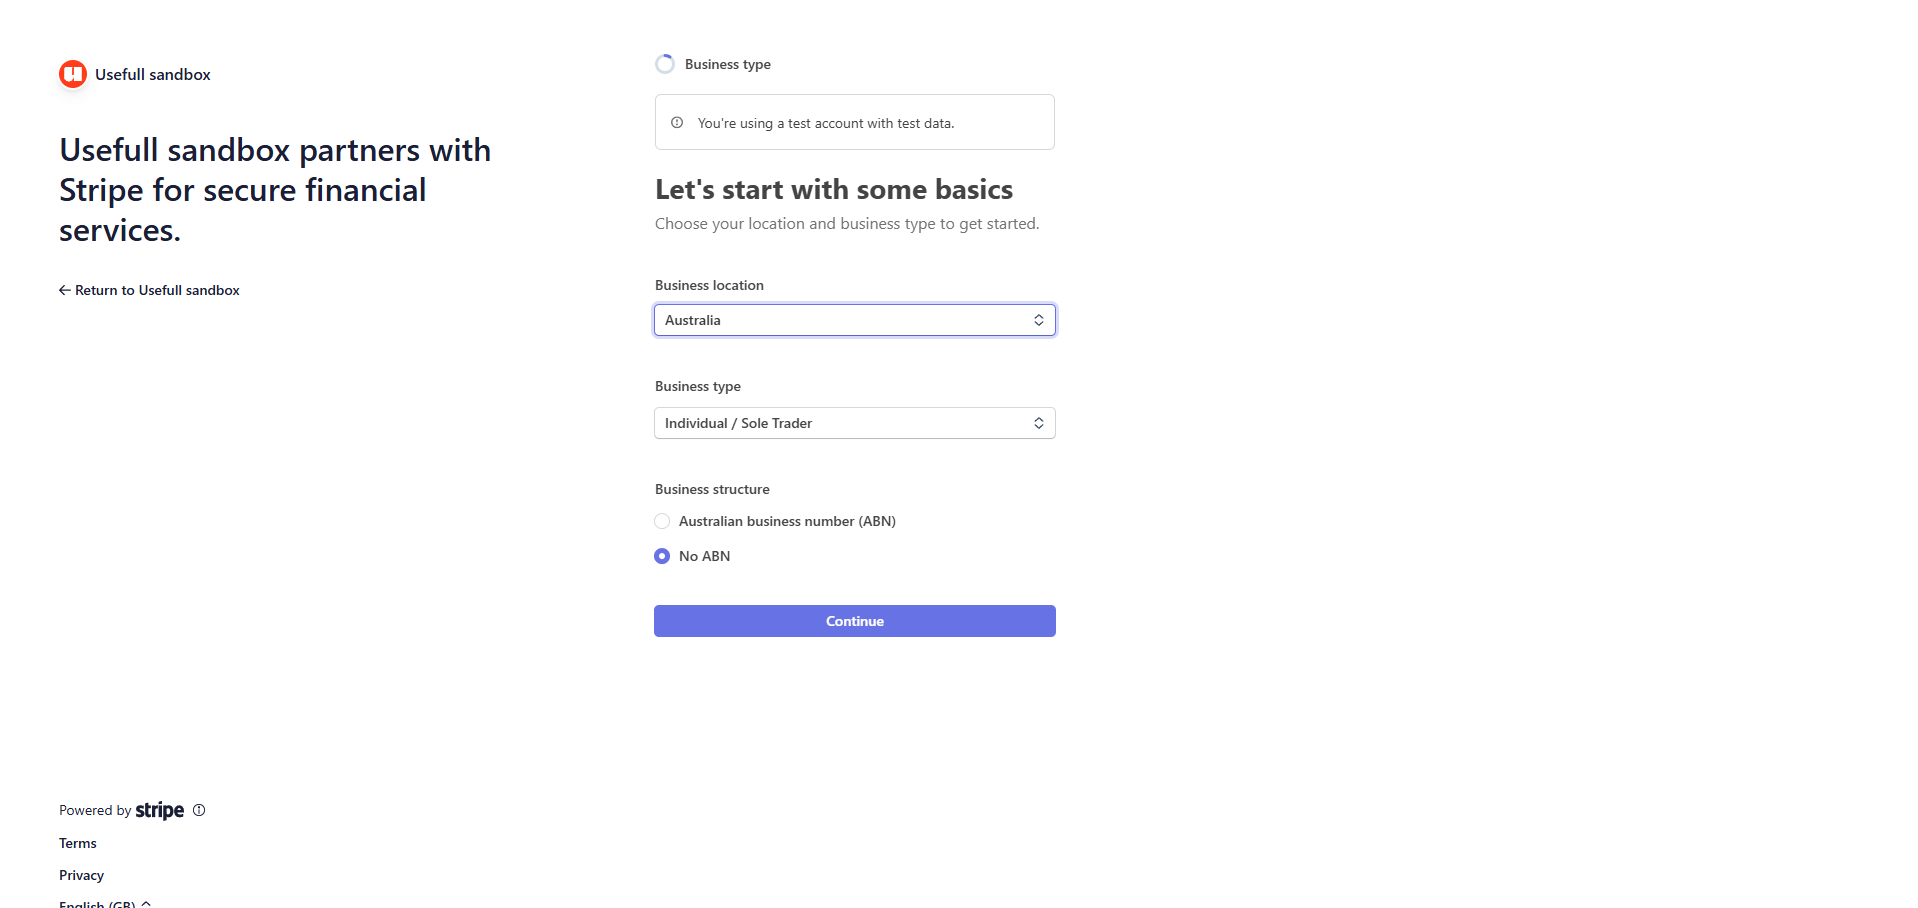
Task: Open the Business location dropdown showing Australia
Action: point(854,320)
